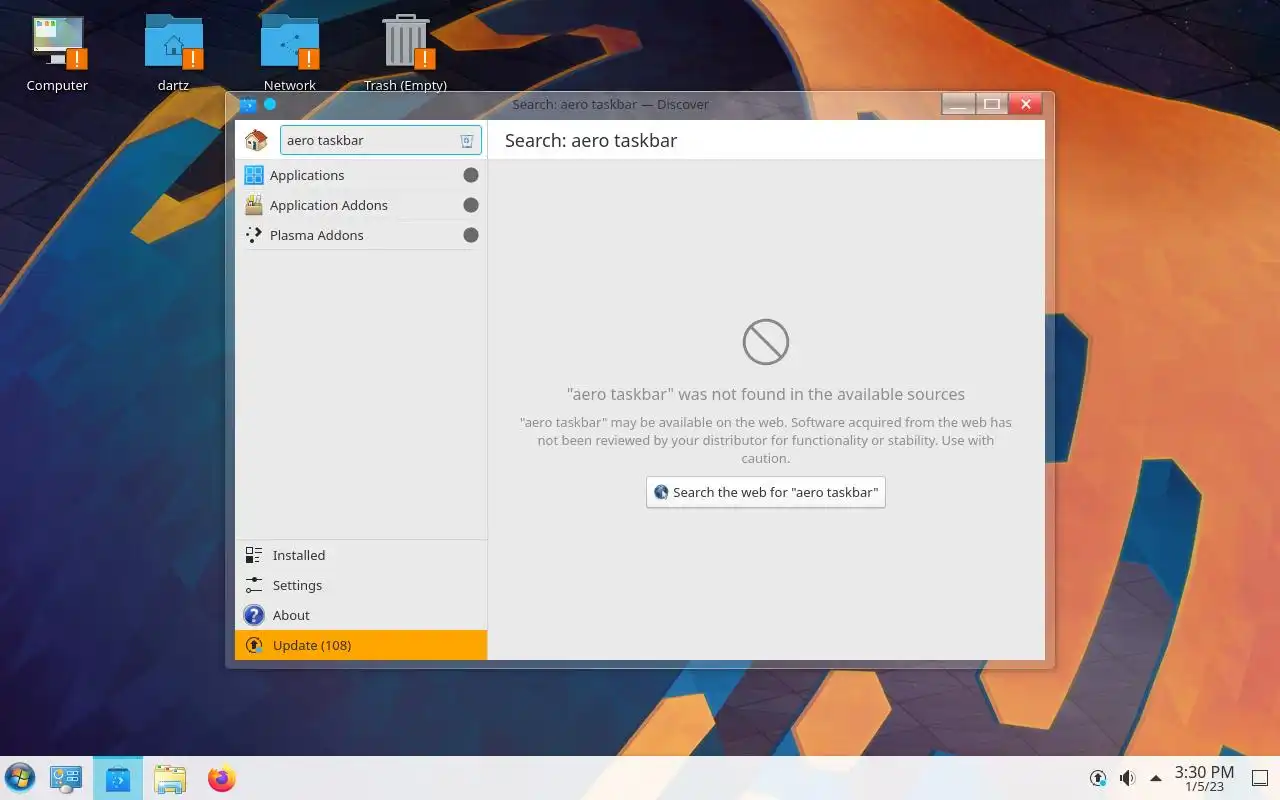This screenshot has height=800, width=1280.
Task: Select the Trash (Empty) desktop icon
Action: (x=405, y=54)
